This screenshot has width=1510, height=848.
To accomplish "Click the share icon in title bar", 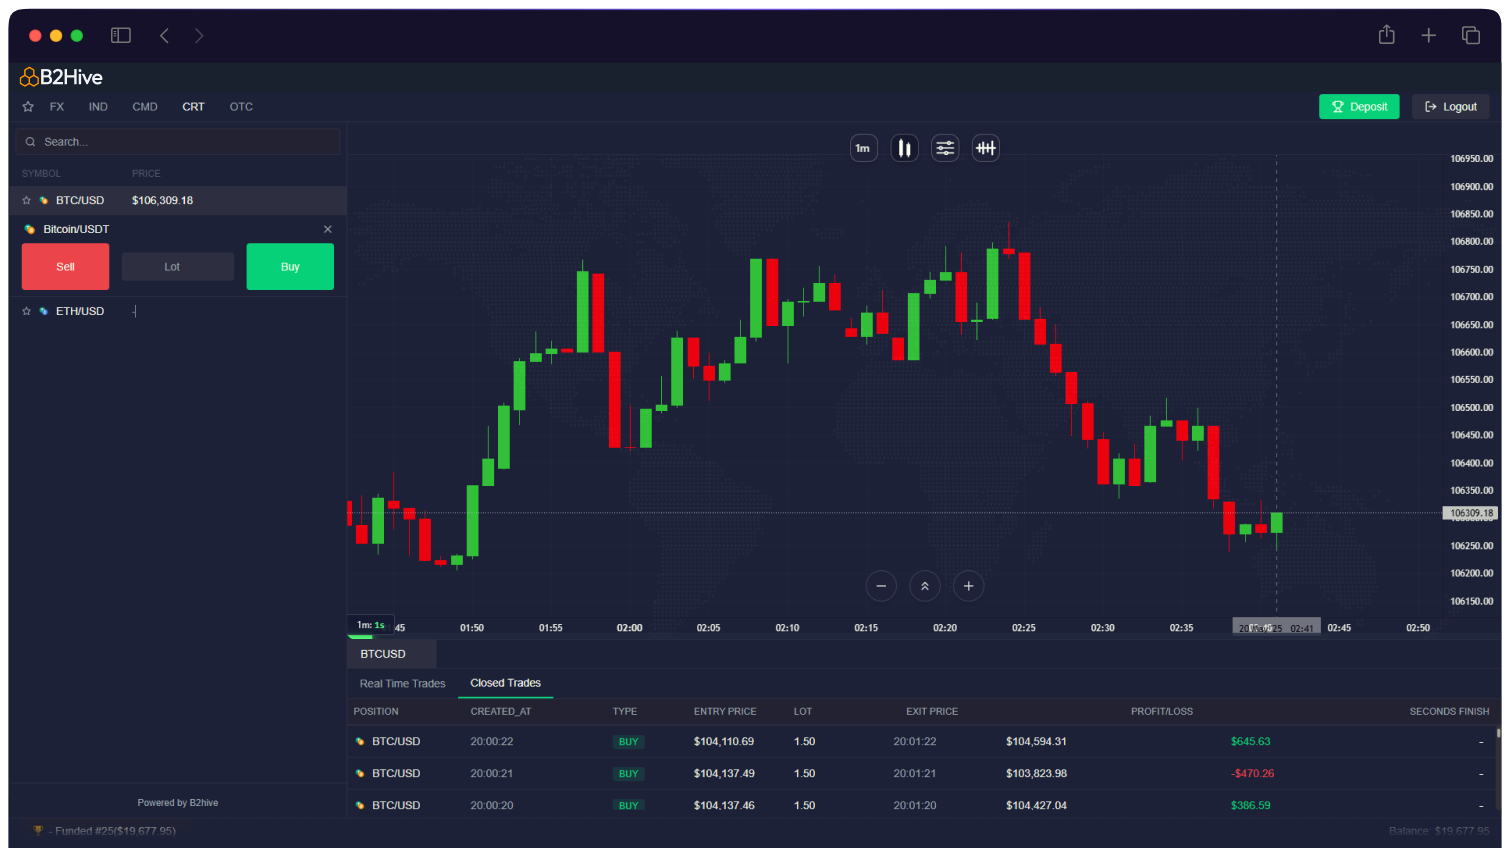I will coord(1386,36).
